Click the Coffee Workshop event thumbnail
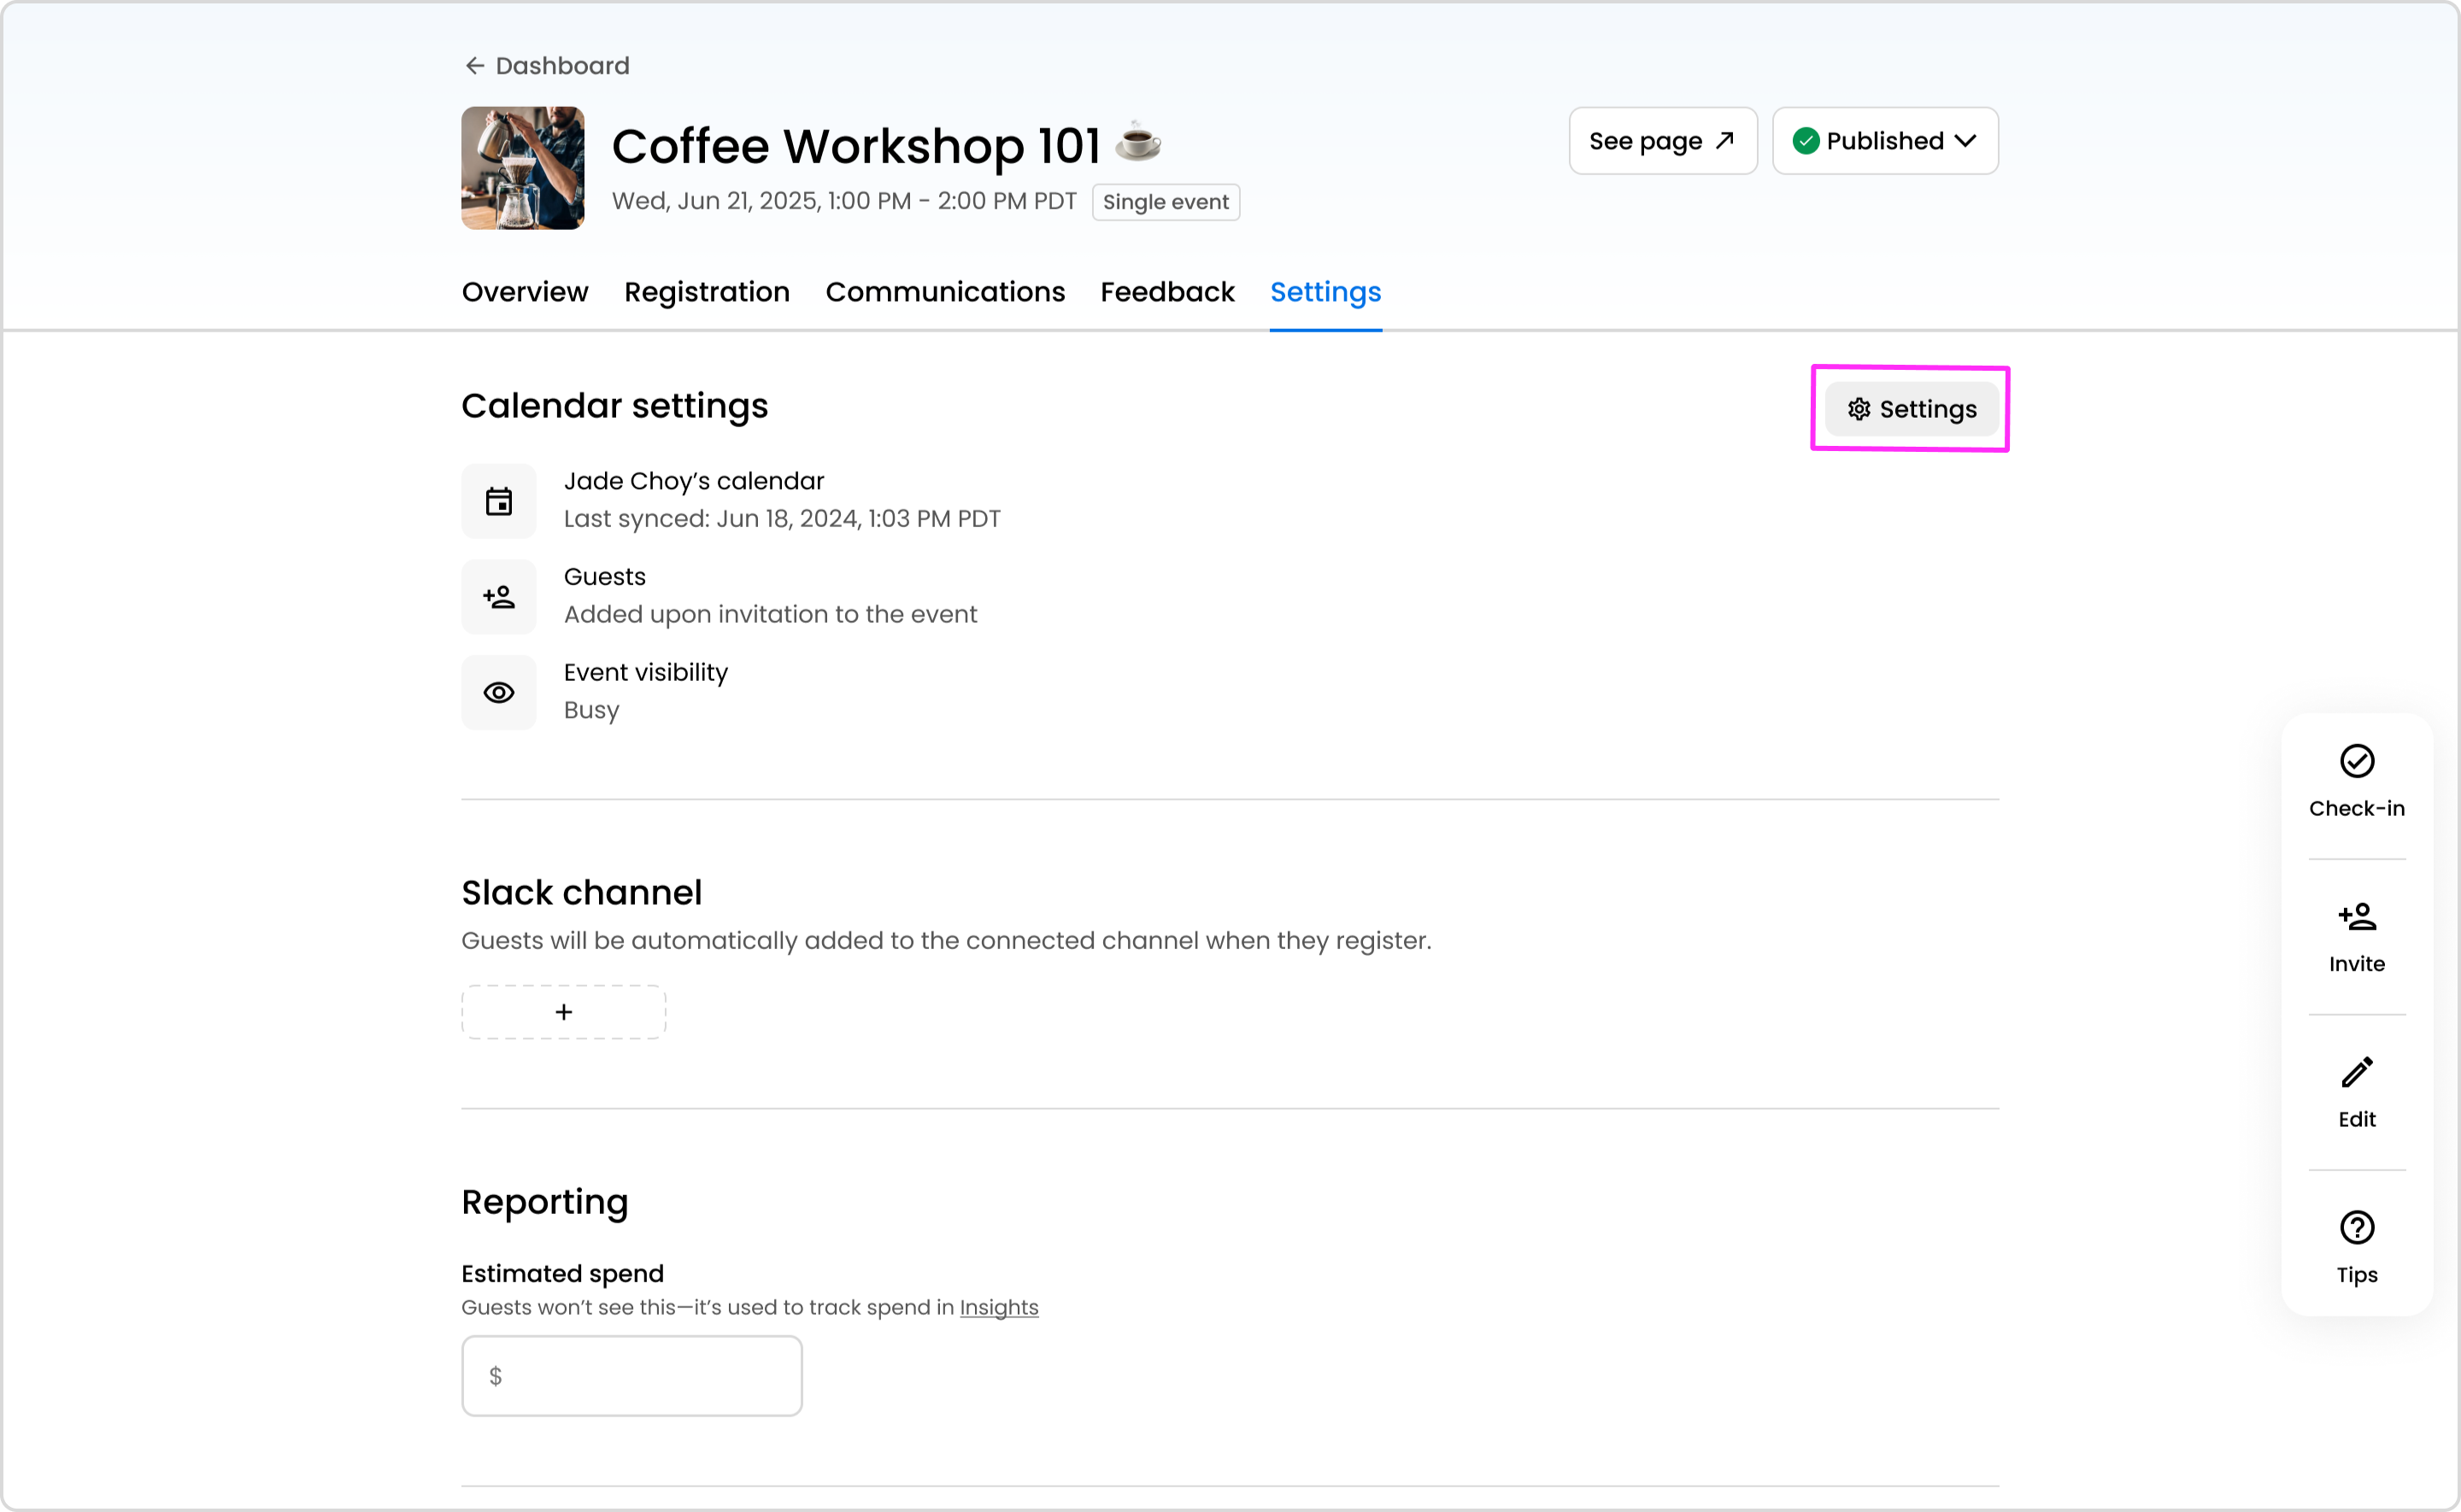Image resolution: width=2461 pixels, height=1512 pixels. coord(523,168)
